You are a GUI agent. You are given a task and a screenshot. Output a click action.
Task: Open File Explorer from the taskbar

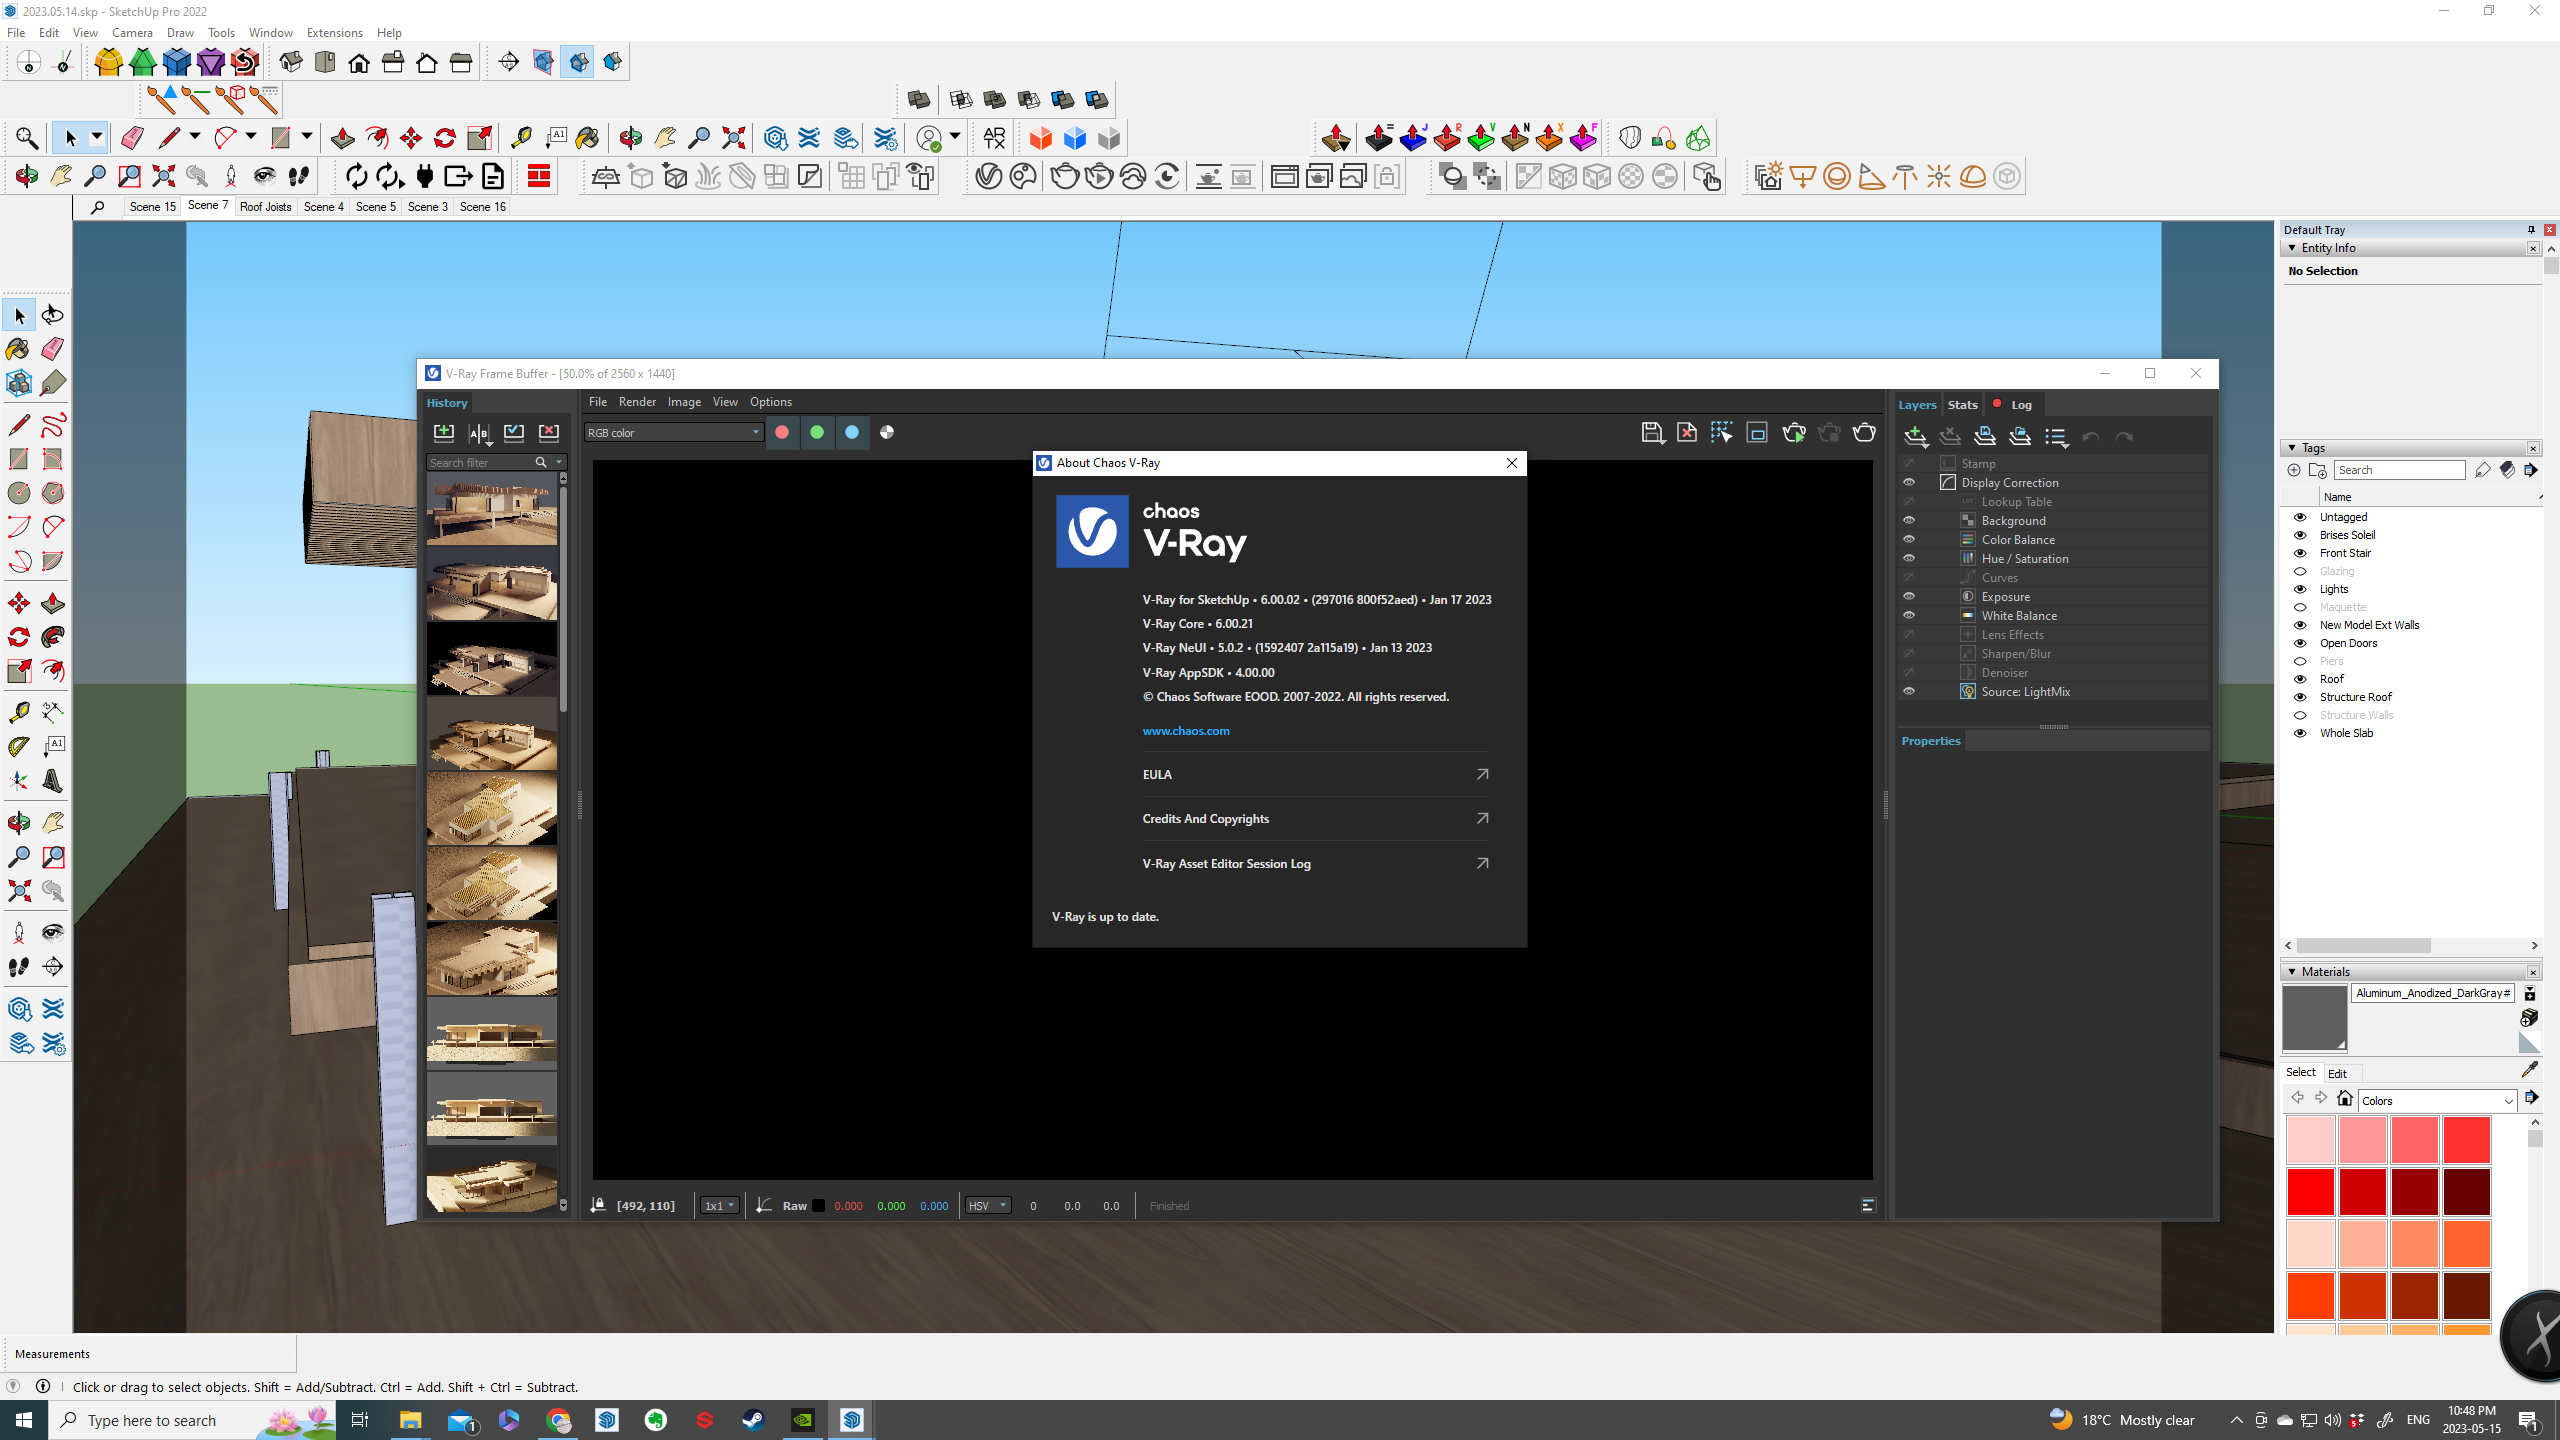[x=410, y=1420]
